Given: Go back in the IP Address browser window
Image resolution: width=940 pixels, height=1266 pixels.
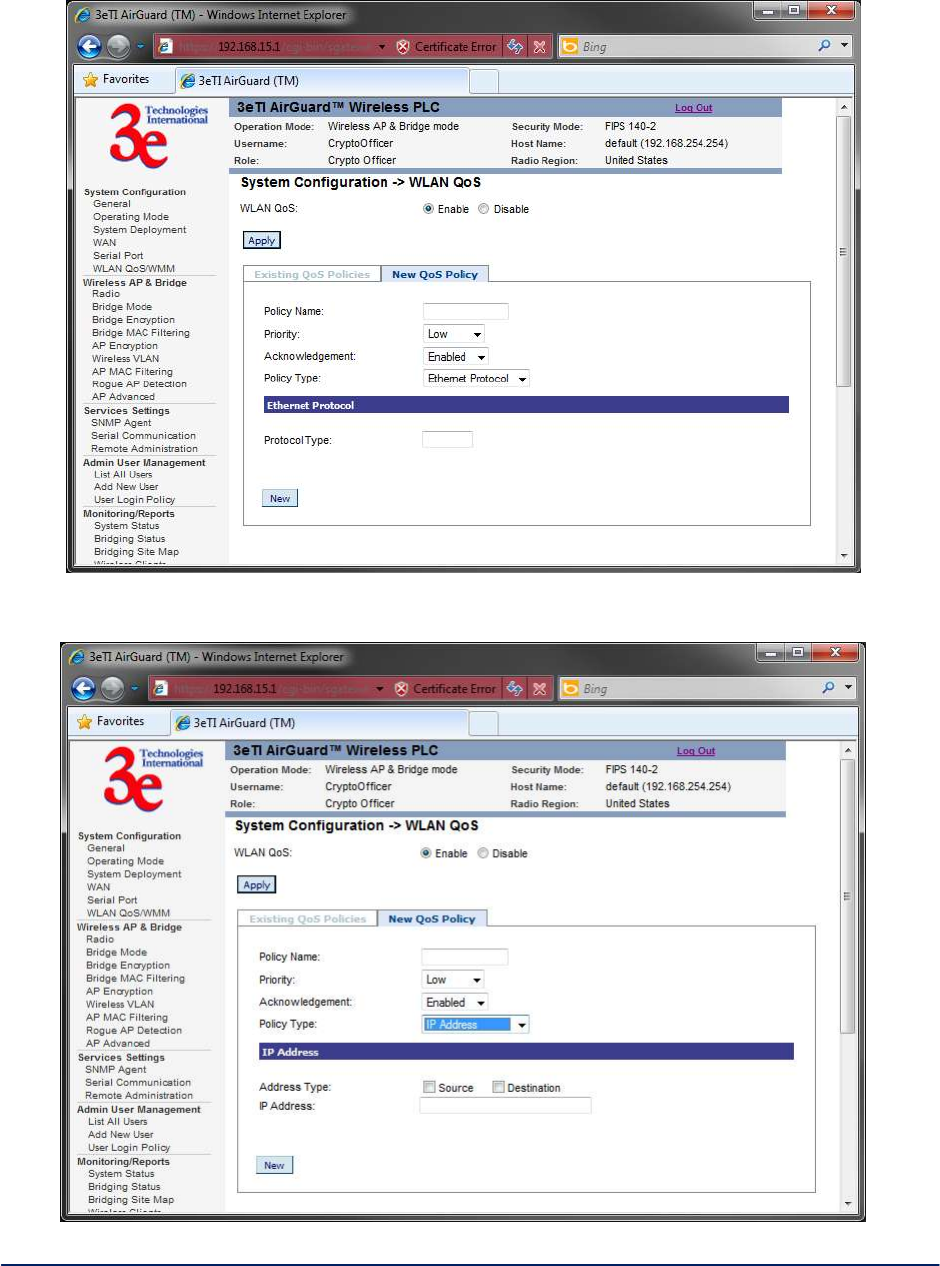Looking at the screenshot, I should coord(84,688).
